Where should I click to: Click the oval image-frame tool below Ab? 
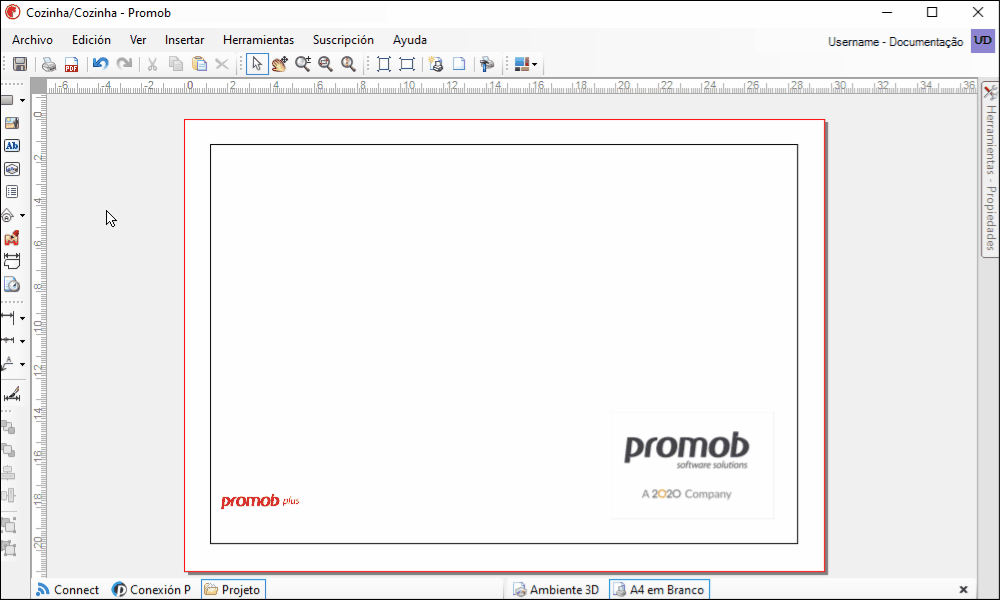point(11,169)
